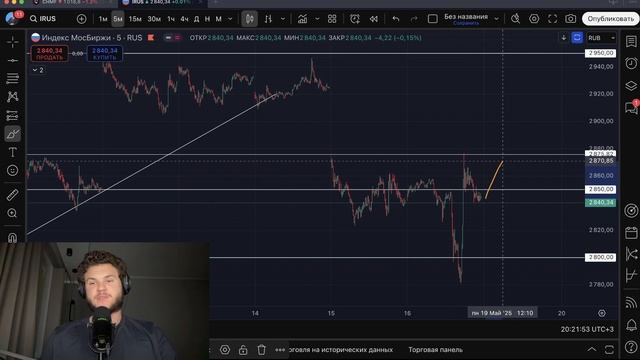Open more options in drawing toolbar
Viewport: 640px width, 360px height.
[280, 350]
